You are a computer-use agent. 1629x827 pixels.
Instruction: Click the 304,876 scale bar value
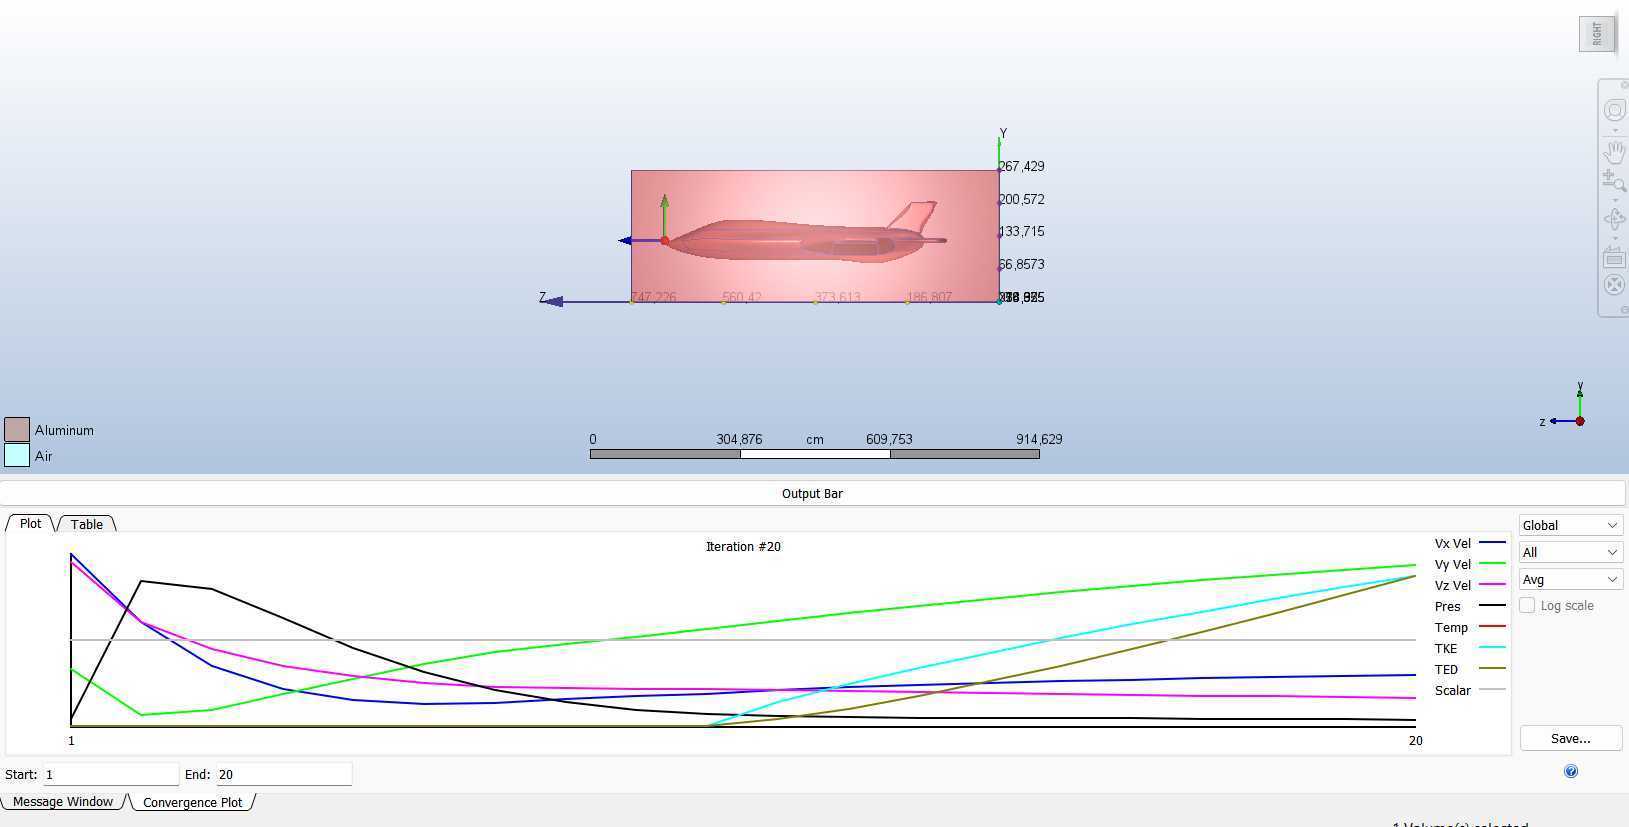point(739,439)
